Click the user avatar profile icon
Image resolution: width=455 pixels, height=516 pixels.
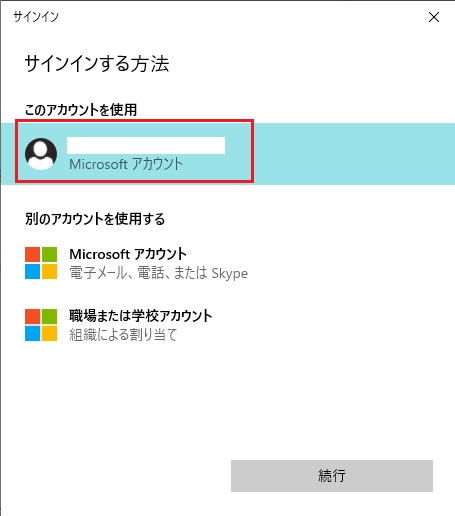[x=41, y=154]
